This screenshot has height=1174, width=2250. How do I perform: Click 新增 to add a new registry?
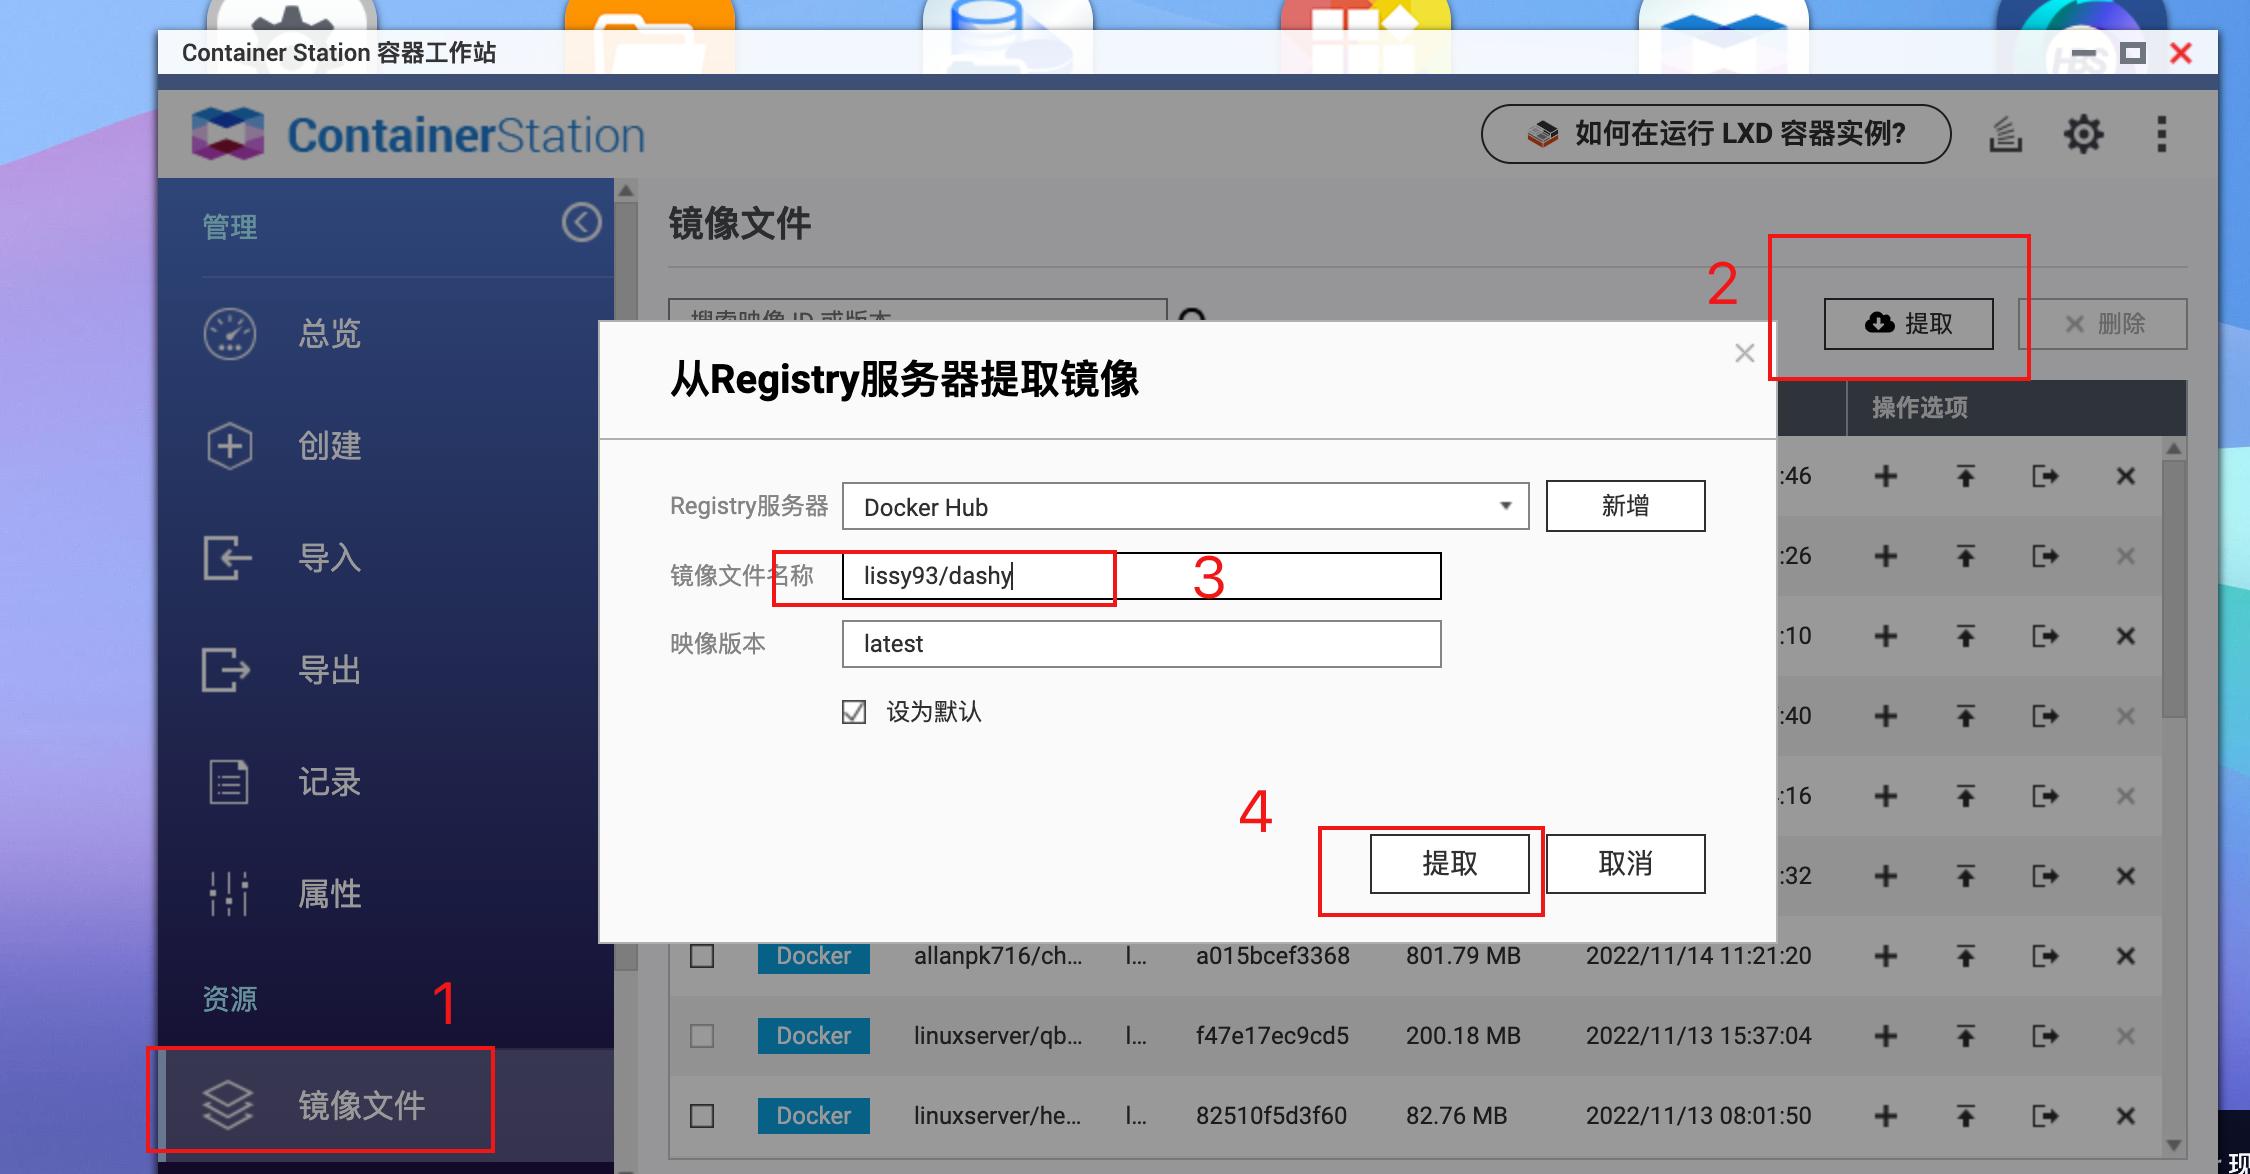pyautogui.click(x=1624, y=506)
